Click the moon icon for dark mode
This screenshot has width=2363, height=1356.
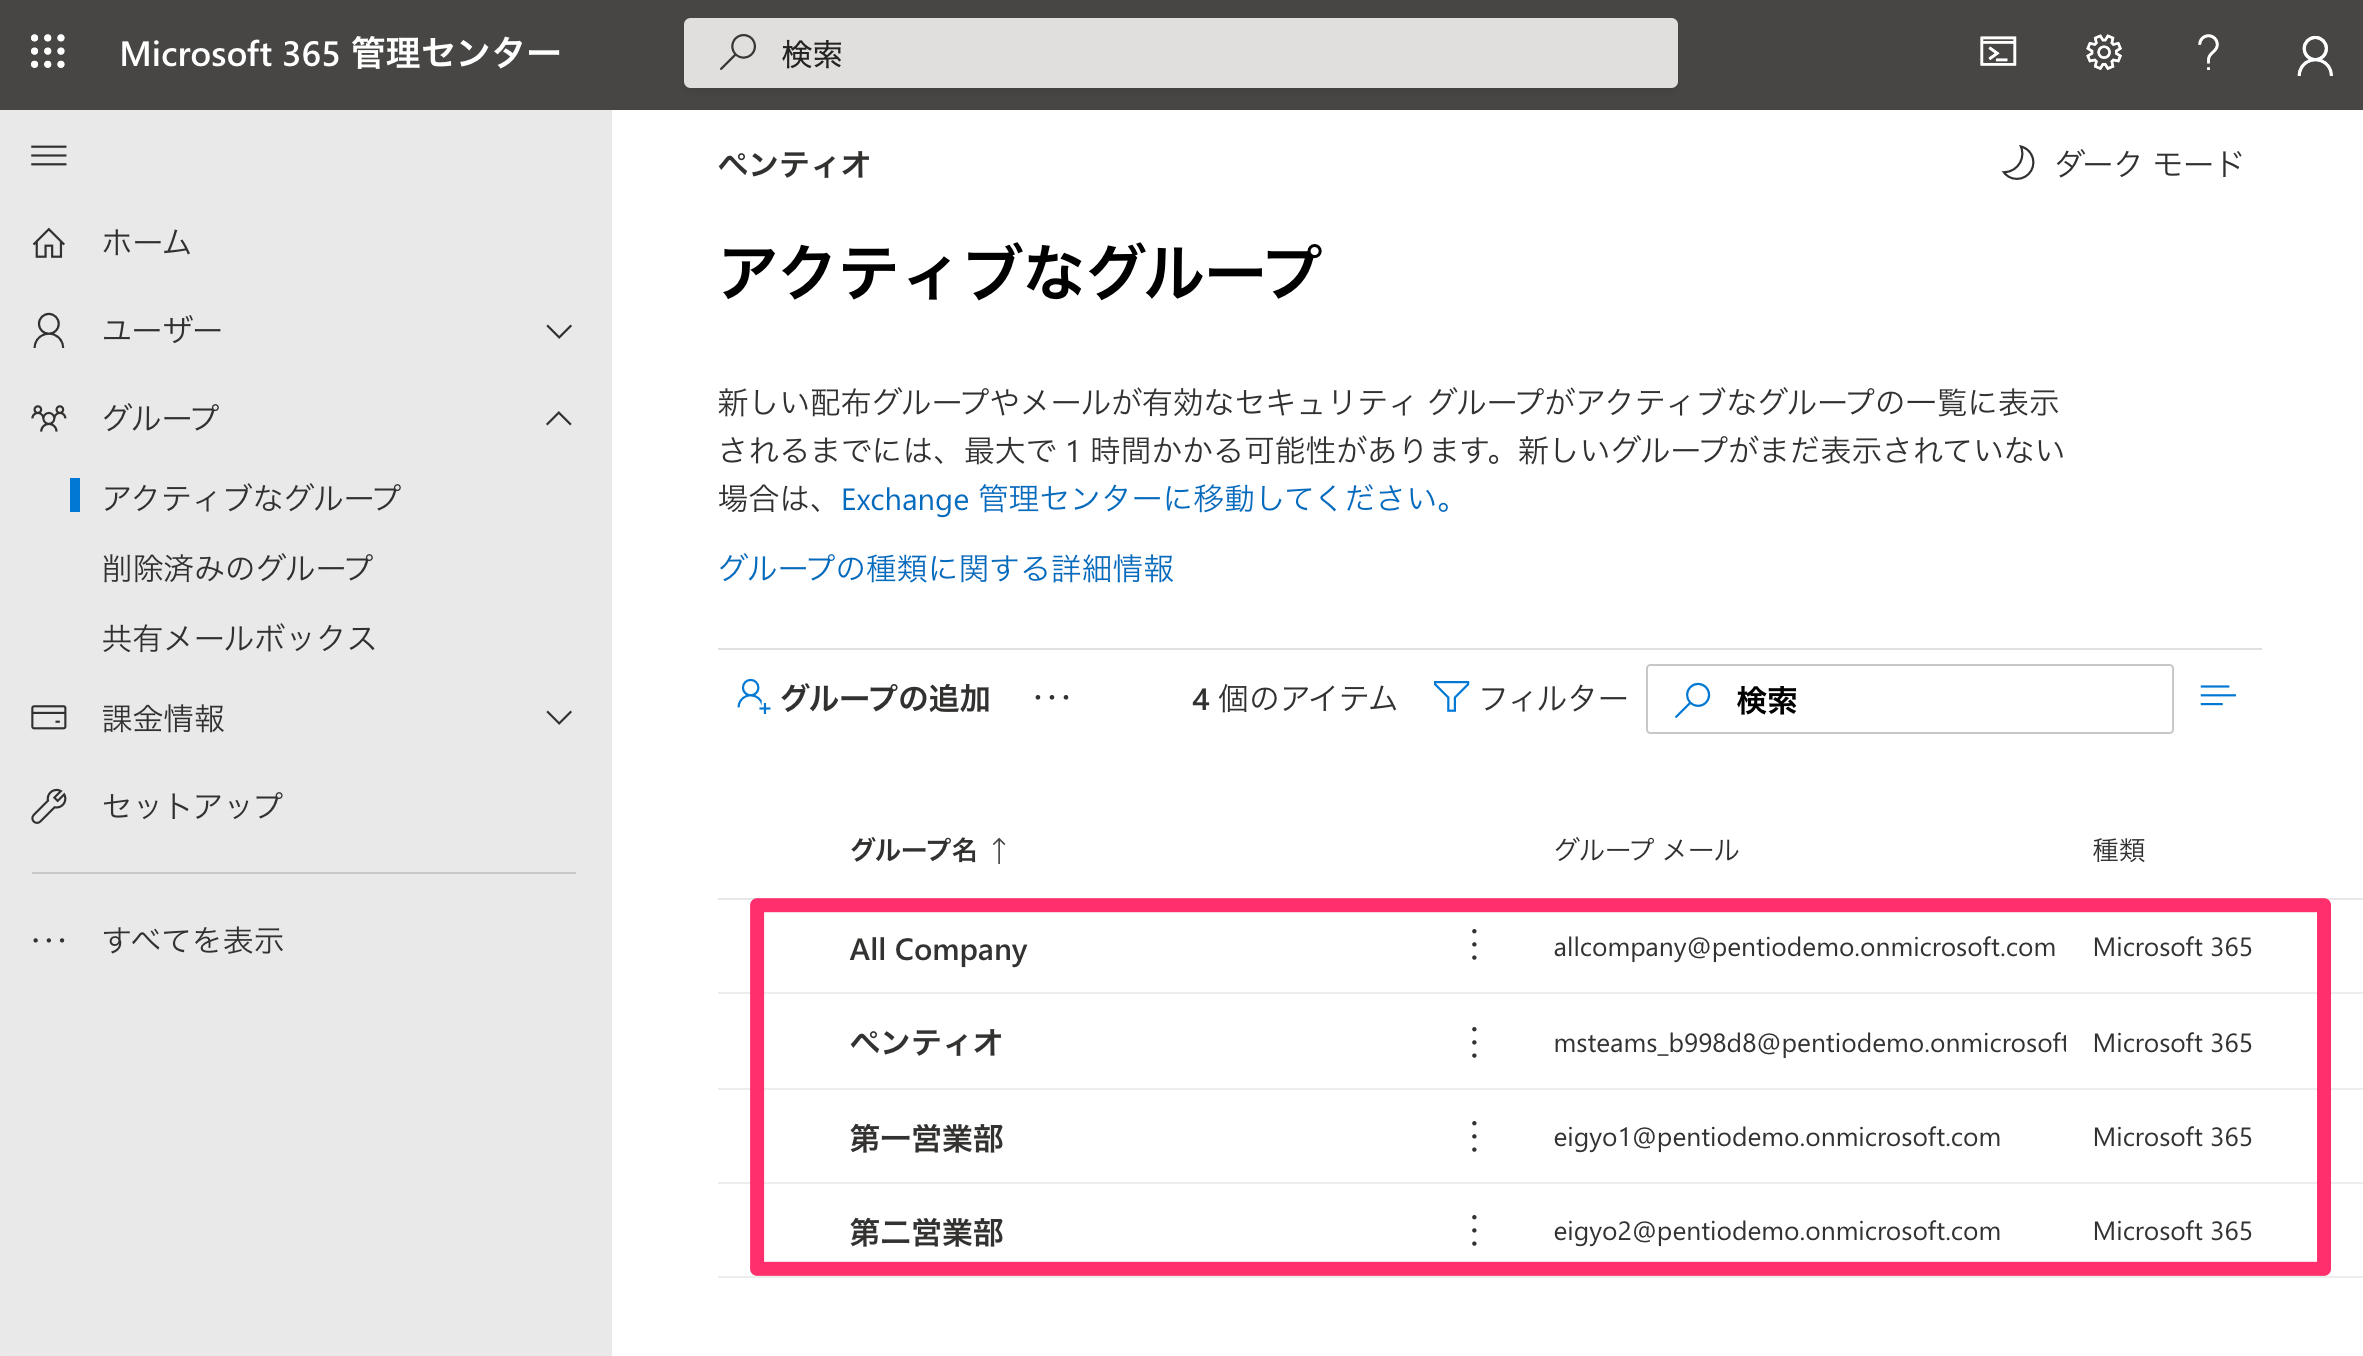2018,163
